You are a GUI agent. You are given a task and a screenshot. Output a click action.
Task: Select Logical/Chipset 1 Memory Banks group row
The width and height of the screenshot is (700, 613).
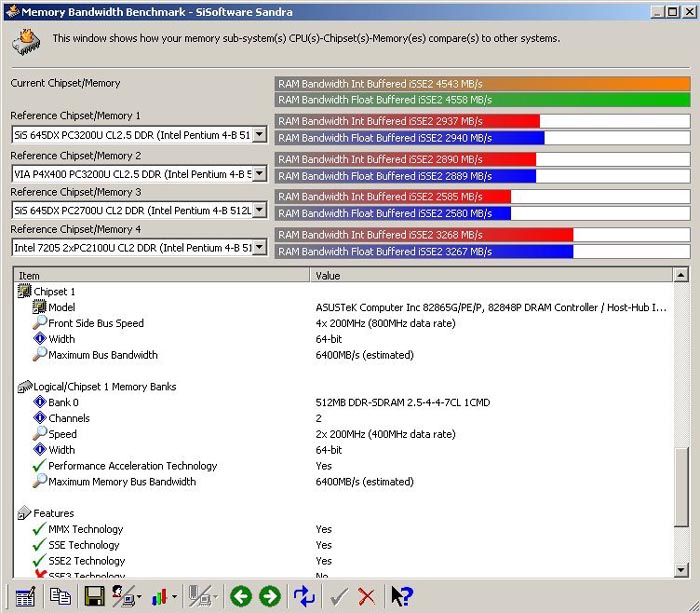(344, 387)
